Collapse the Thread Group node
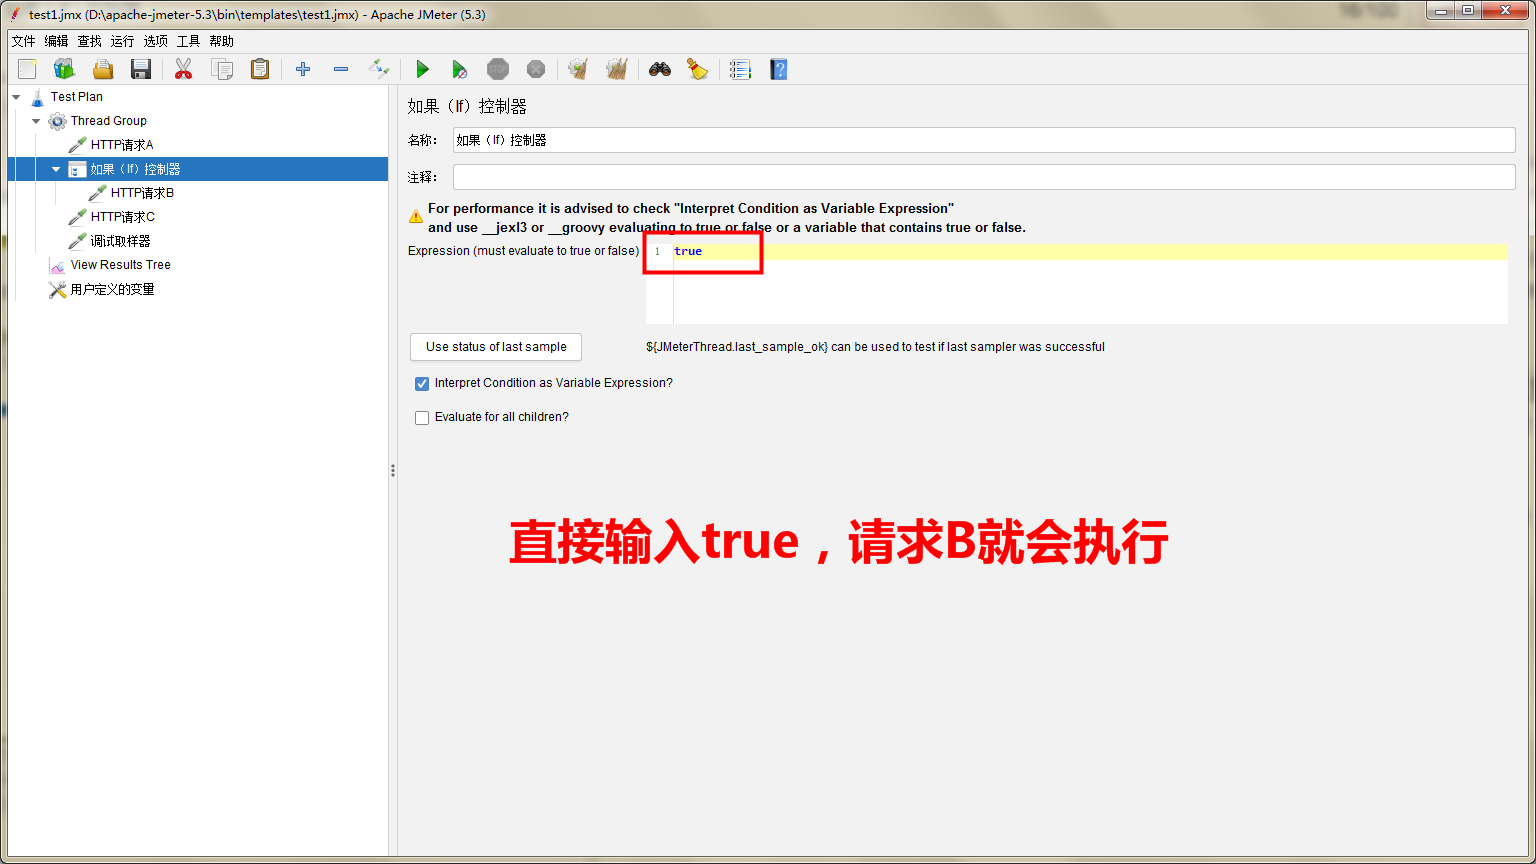 36,120
